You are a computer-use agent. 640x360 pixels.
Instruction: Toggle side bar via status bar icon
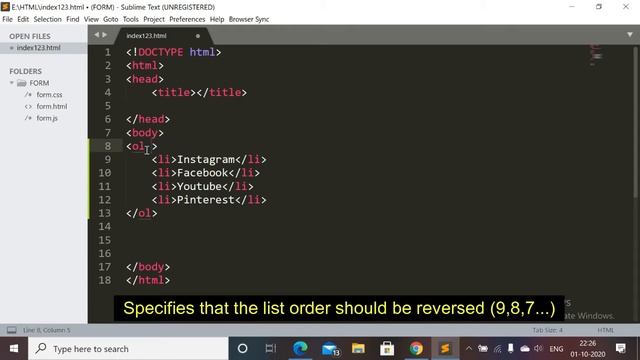click(x=12, y=330)
